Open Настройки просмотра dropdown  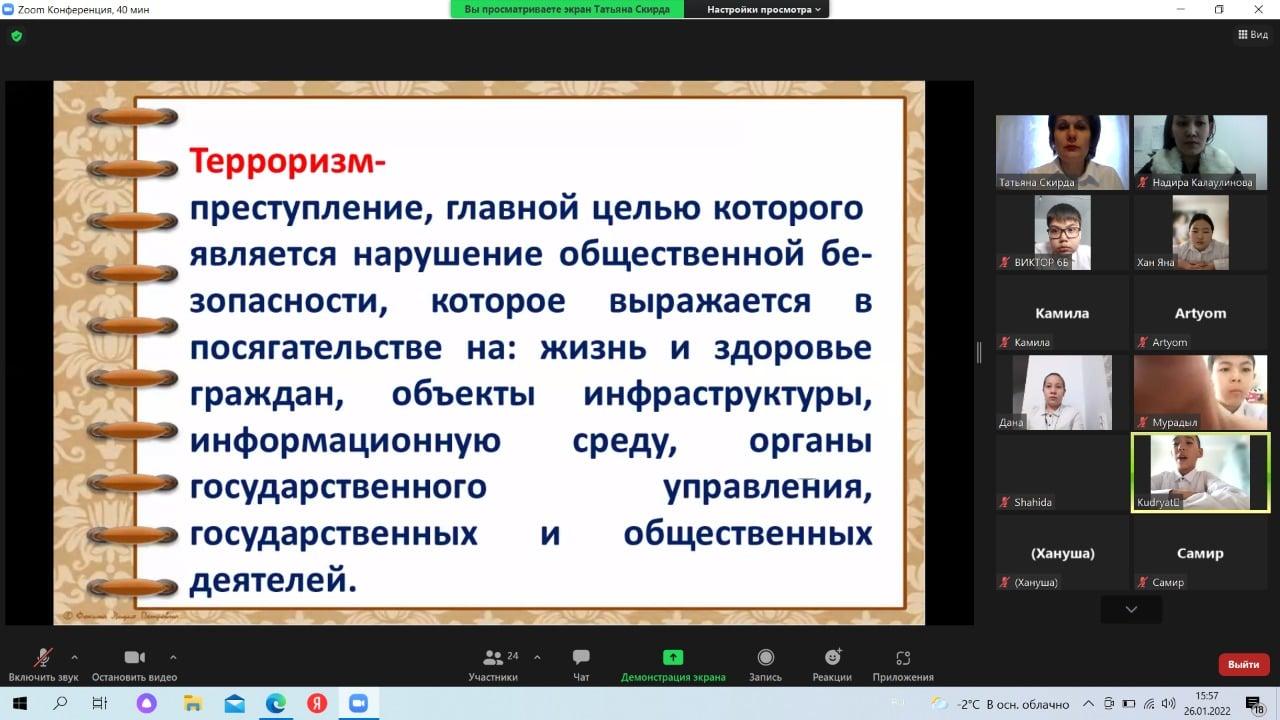(764, 9)
